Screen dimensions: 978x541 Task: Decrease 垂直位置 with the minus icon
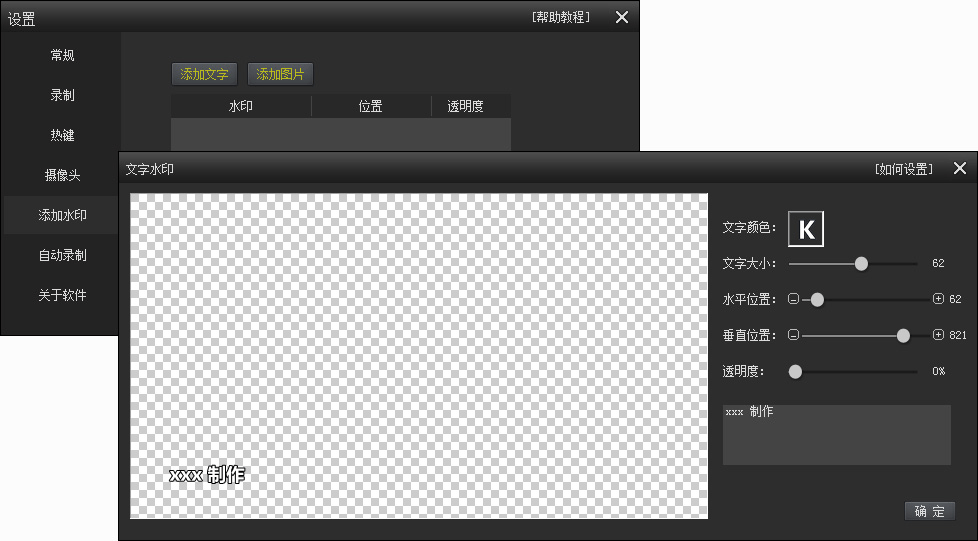[x=793, y=335]
